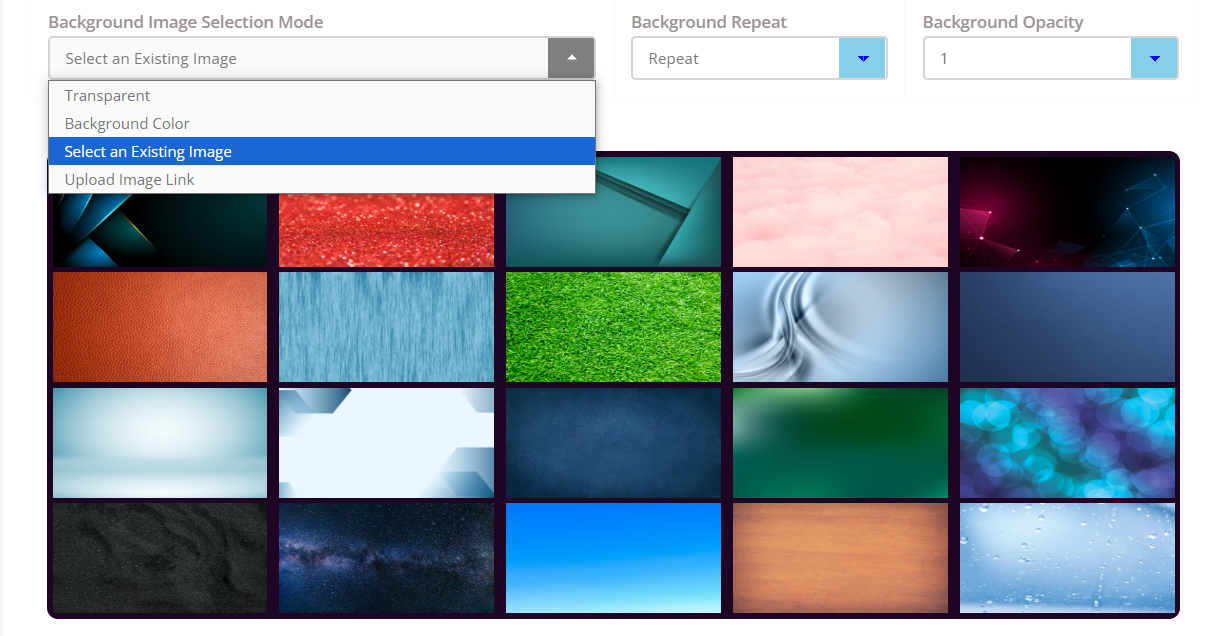The height and width of the screenshot is (636, 1219).
Task: Choose Transparent from the dropdown list
Action: pos(107,96)
